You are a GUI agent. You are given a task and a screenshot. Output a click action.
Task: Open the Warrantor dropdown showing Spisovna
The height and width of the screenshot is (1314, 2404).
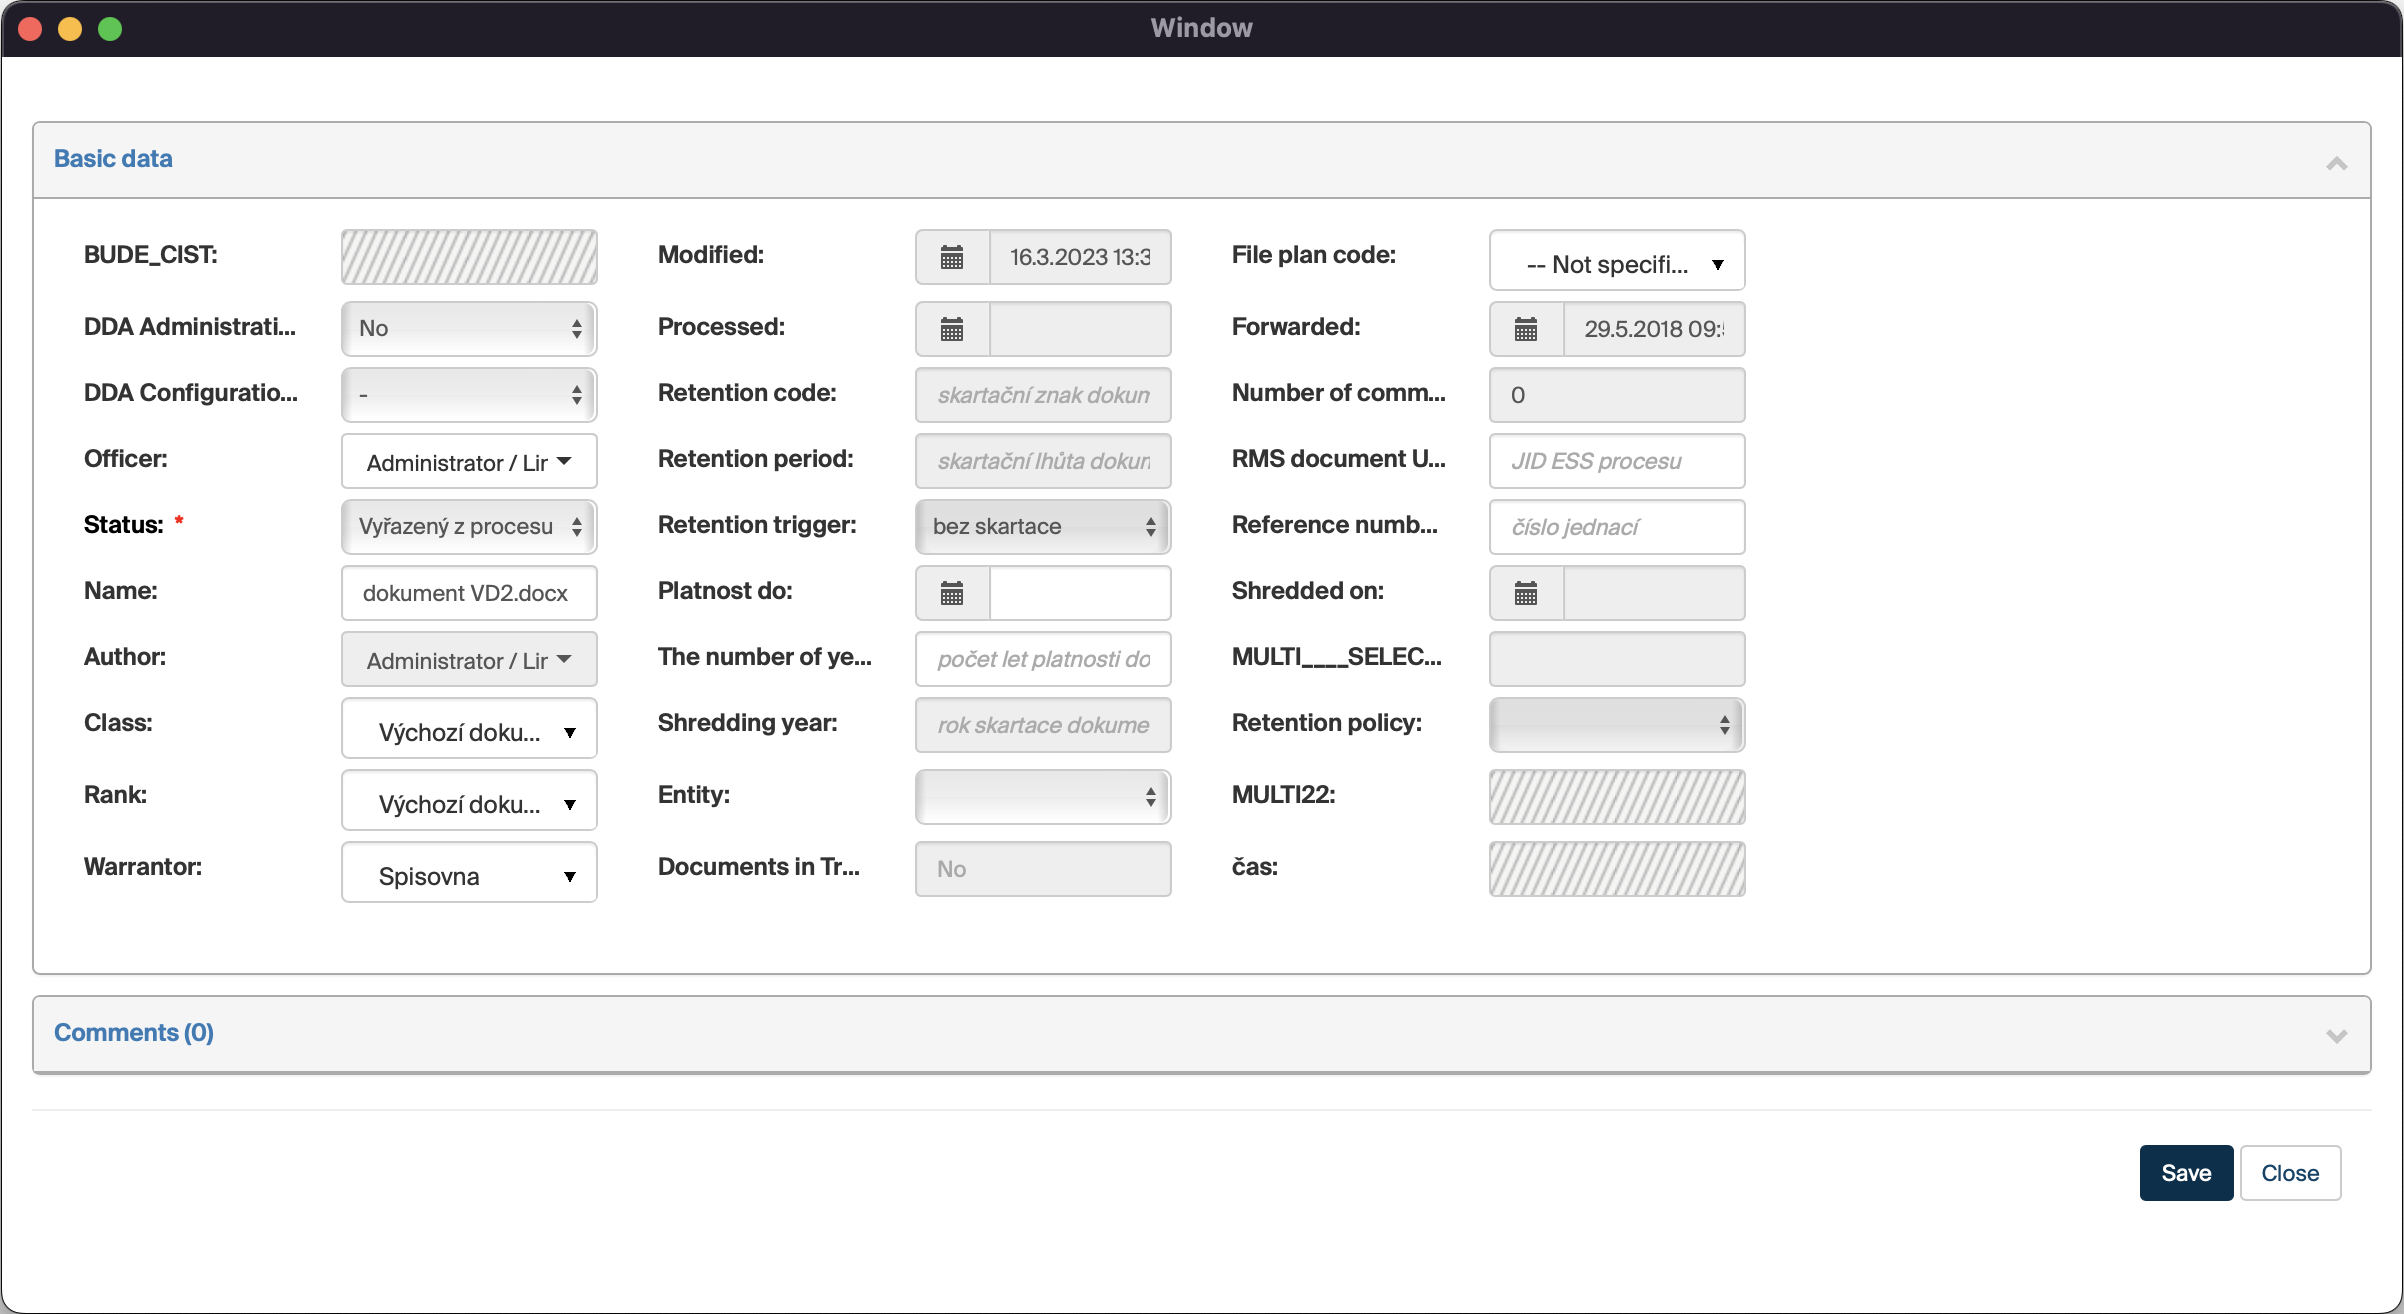[468, 875]
